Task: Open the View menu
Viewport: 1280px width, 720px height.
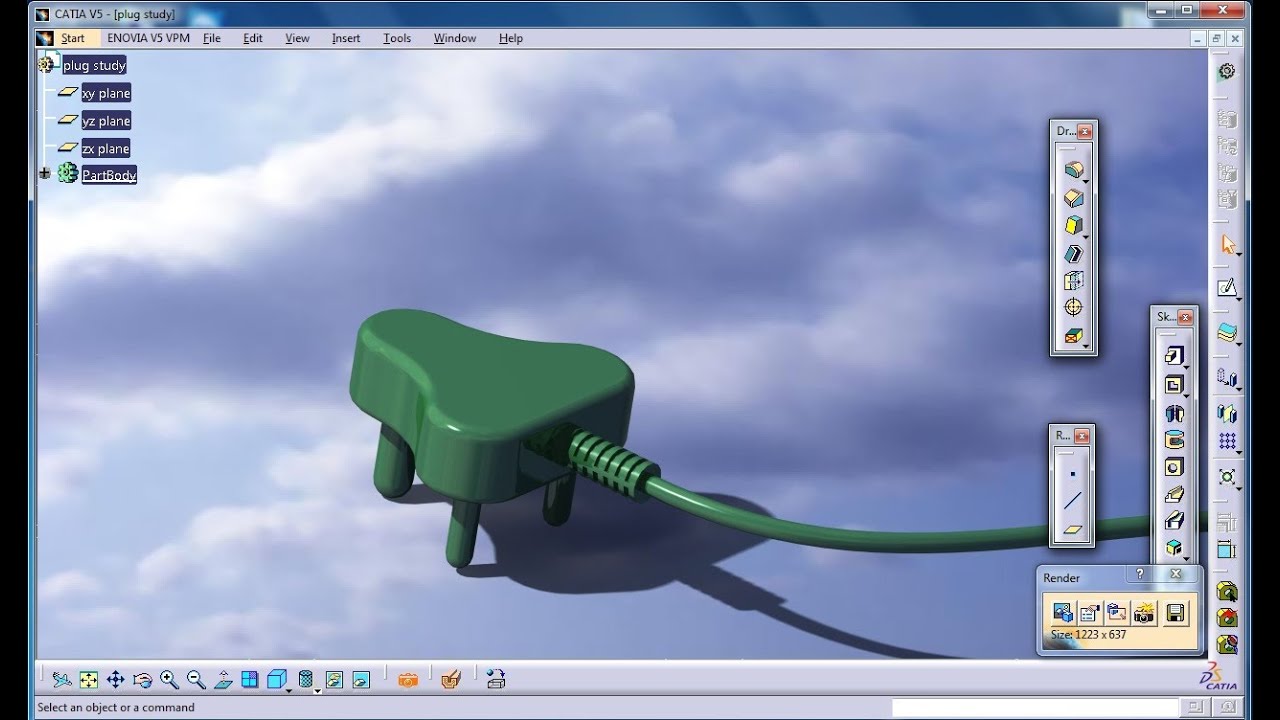Action: 297,38
